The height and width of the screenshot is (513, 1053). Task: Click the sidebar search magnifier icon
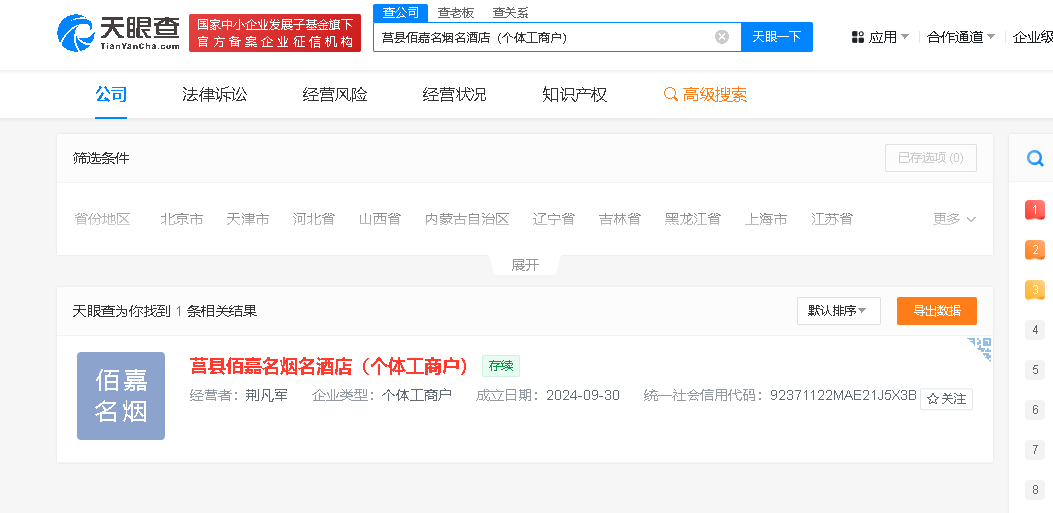click(x=1036, y=158)
